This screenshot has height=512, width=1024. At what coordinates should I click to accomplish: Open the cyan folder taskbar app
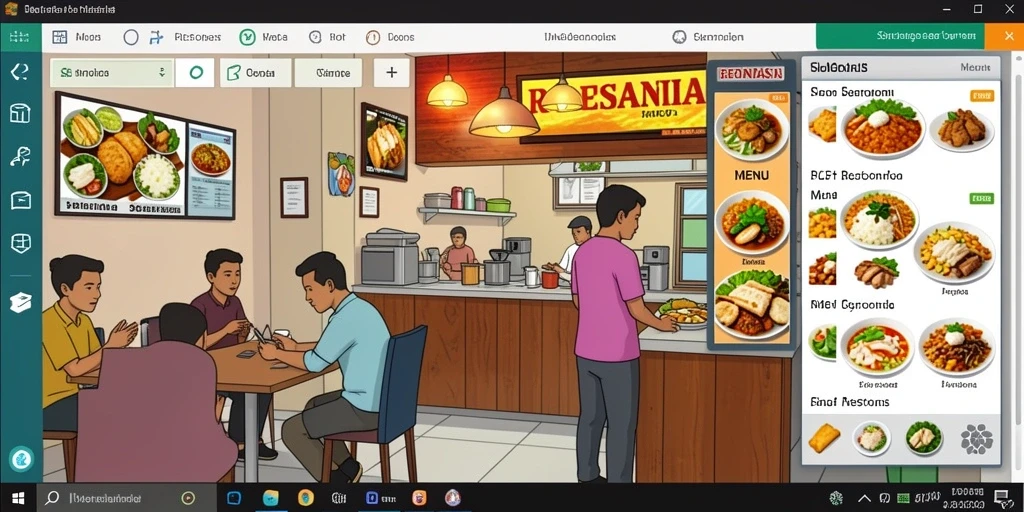270,498
